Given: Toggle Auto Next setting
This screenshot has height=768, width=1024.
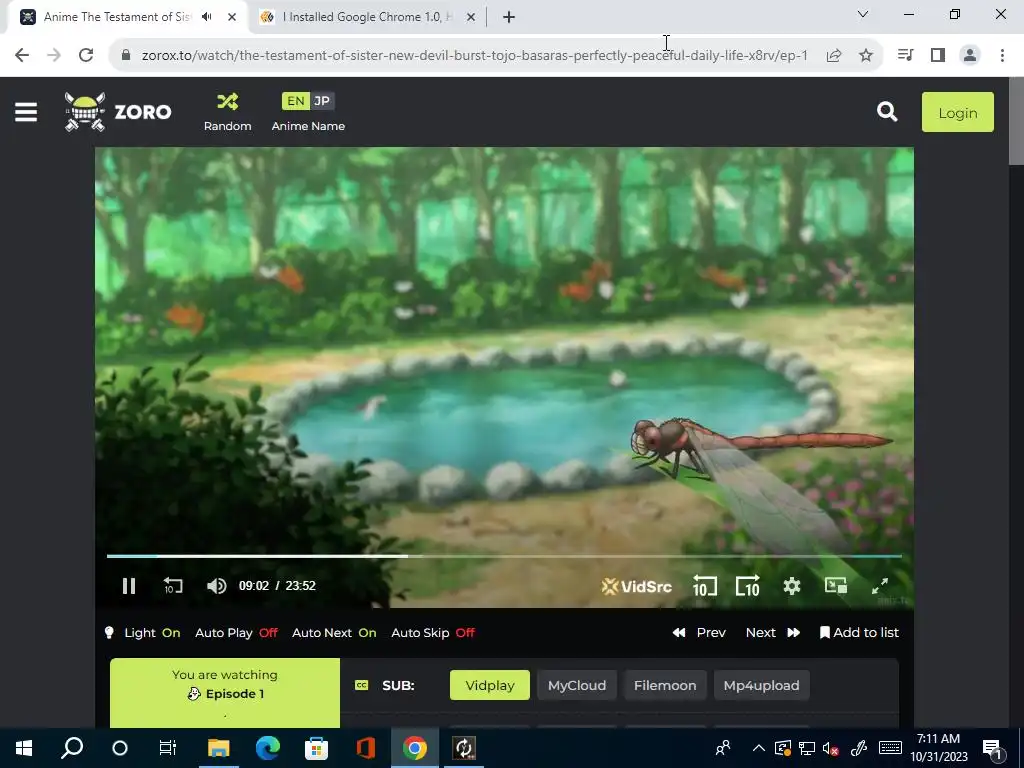Looking at the screenshot, I should coord(334,633).
